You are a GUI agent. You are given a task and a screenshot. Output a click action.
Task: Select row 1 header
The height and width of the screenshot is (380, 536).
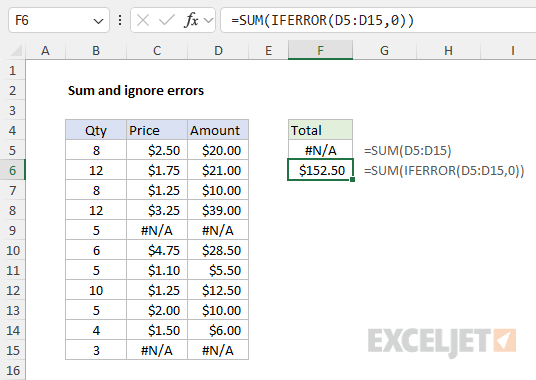(13, 70)
